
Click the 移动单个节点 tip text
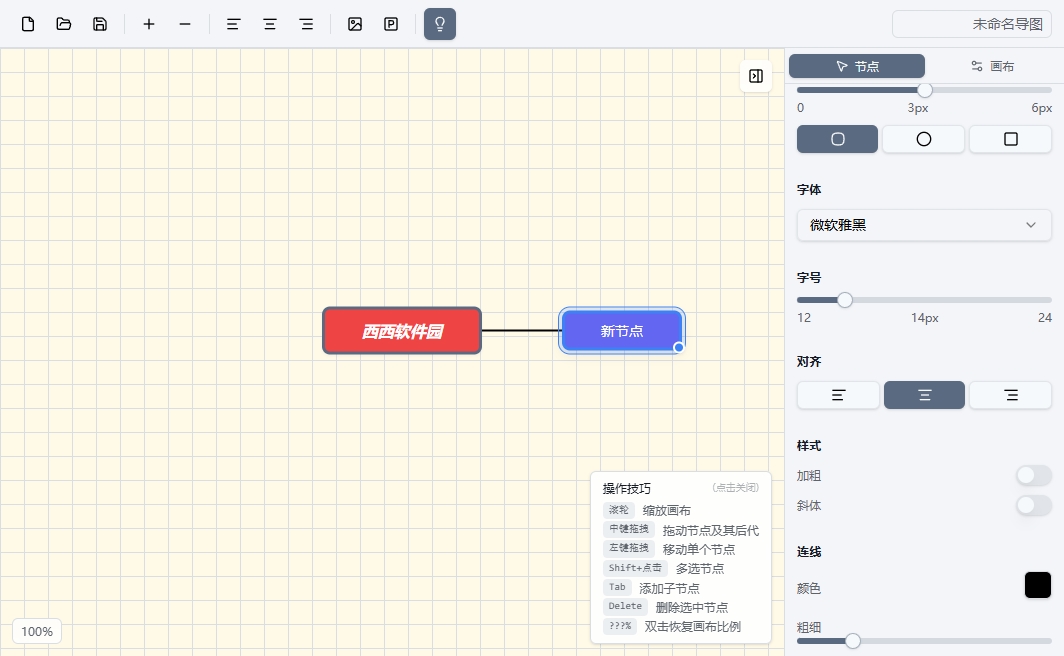(x=699, y=549)
